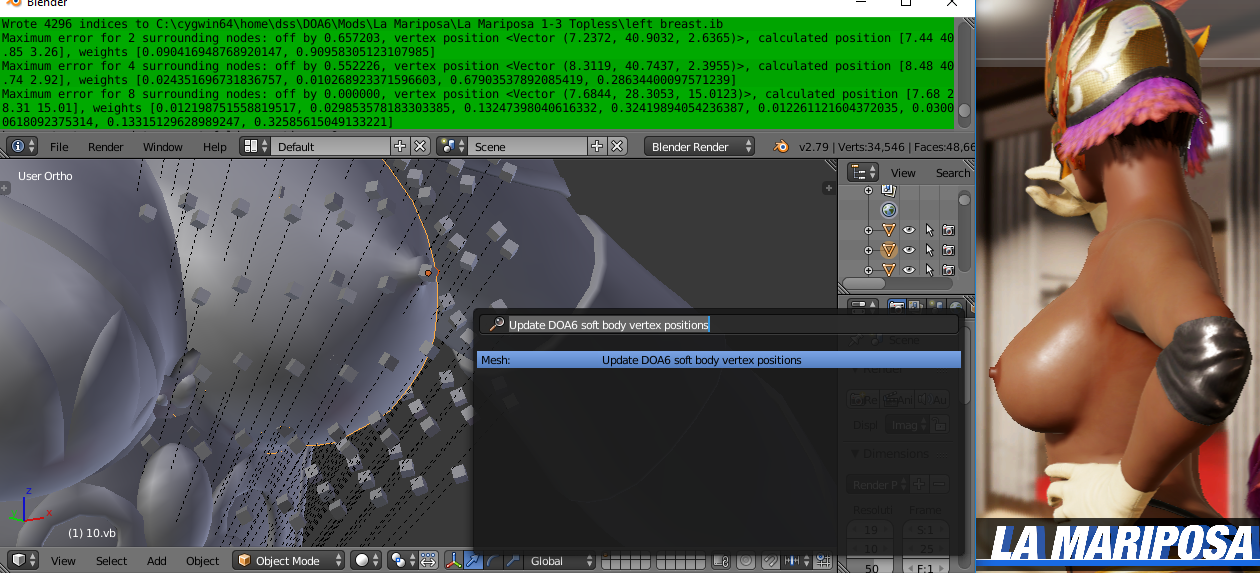Toggle camera renderability of the third mesh object

tap(948, 270)
